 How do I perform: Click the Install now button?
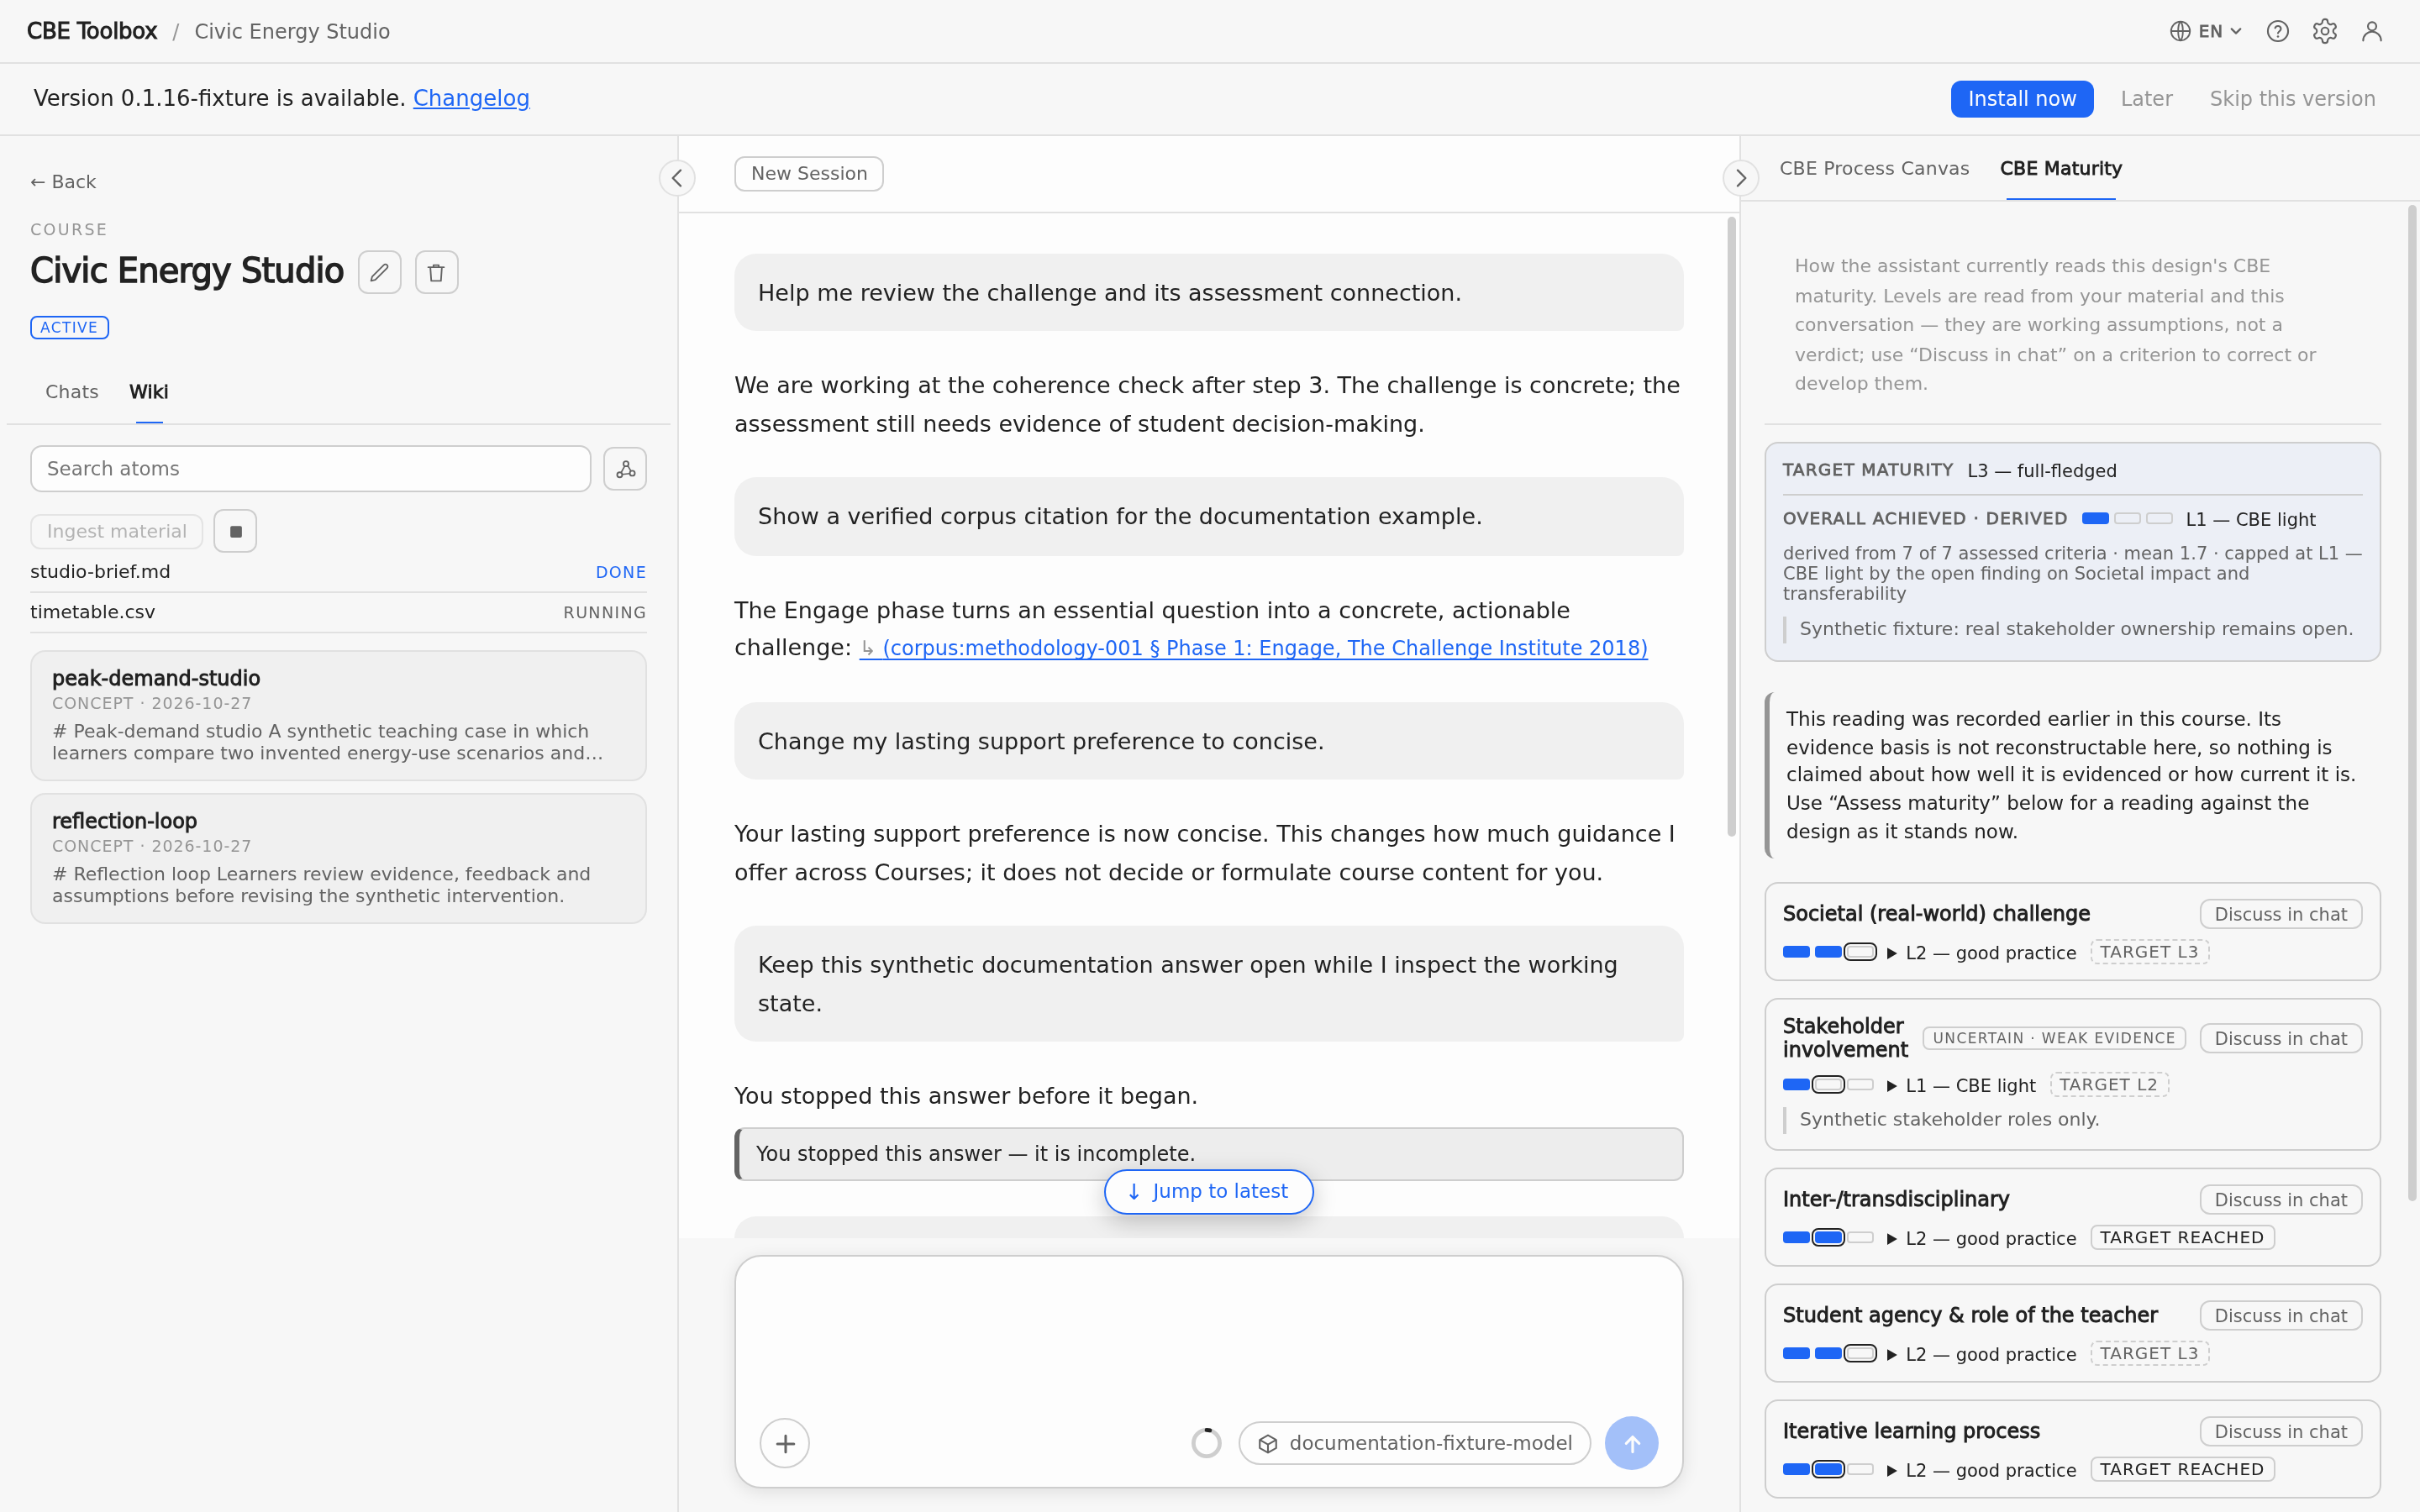[x=2021, y=99]
